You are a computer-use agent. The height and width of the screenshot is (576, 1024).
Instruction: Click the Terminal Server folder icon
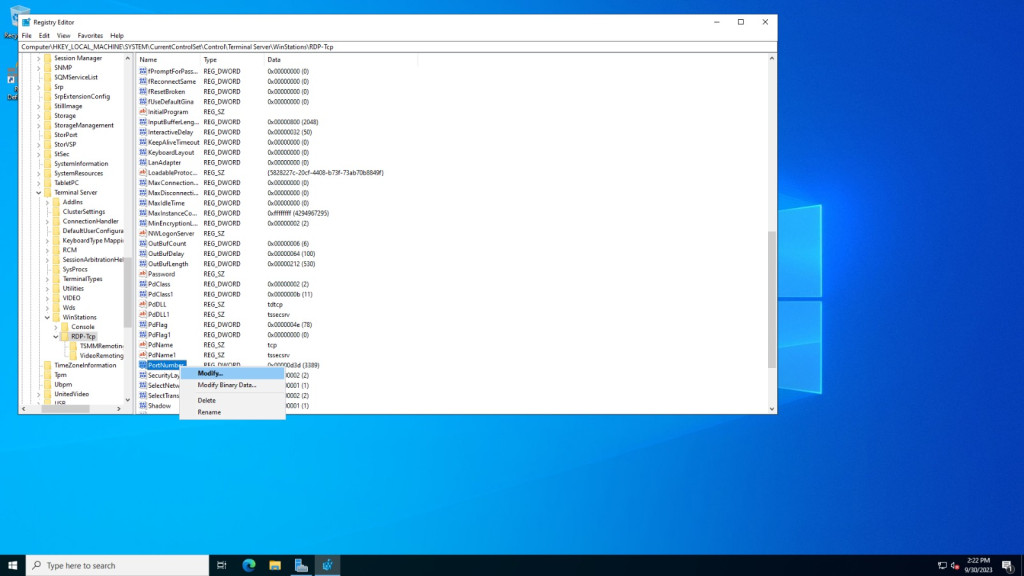48,193
